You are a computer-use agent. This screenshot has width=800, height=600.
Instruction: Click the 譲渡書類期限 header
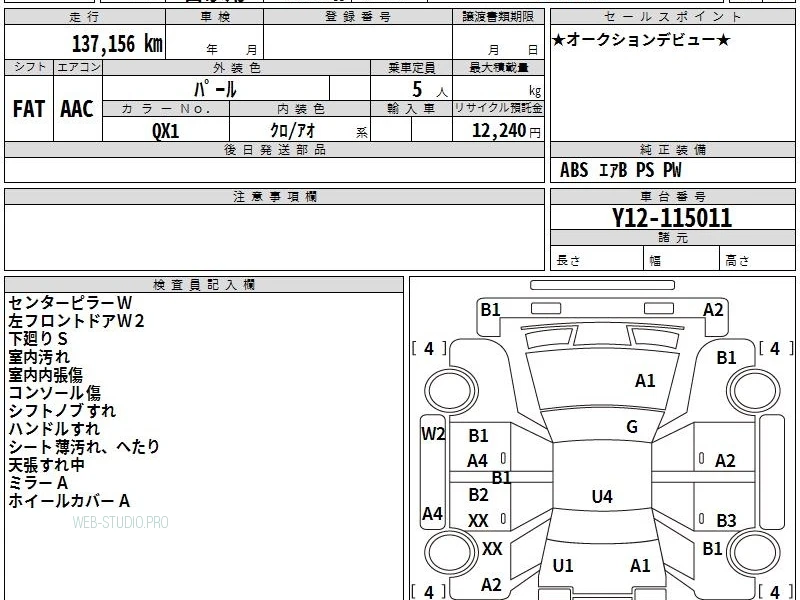click(498, 17)
